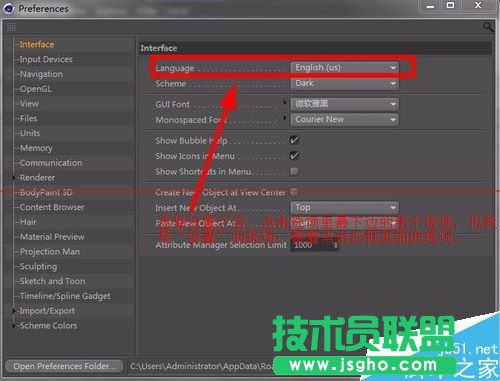Enable Show Shortcuts in Menu checkbox
Screen dimensions: 500x381
(x=294, y=171)
